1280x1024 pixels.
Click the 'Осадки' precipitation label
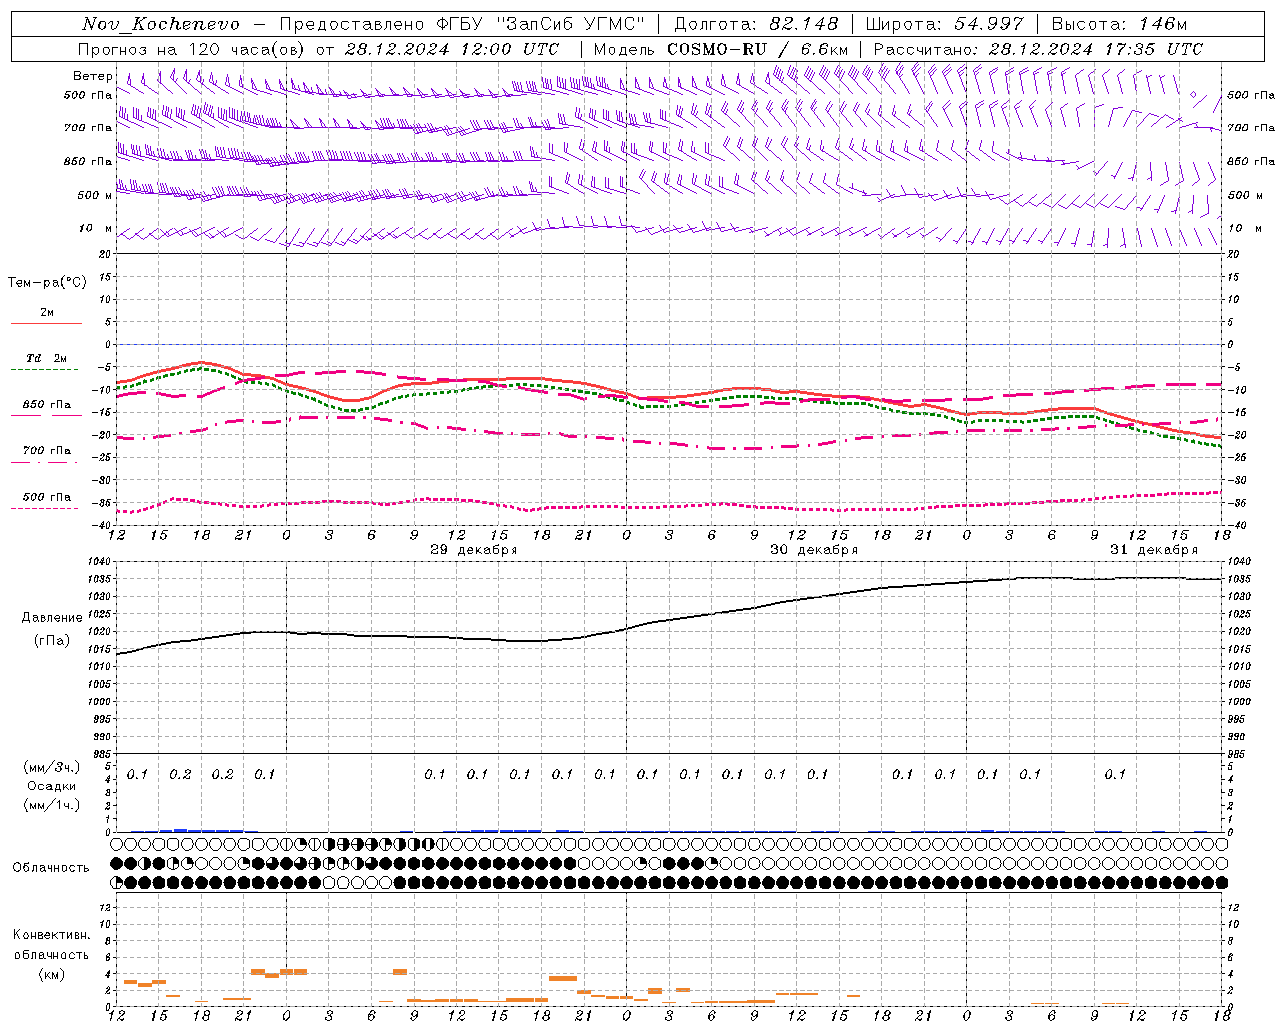(52, 786)
